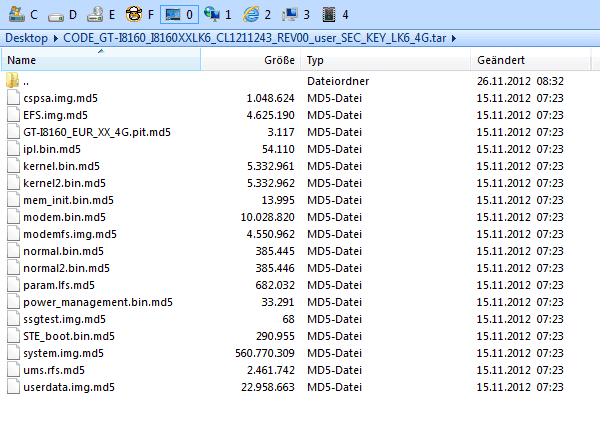
Task: Open the location labeled 4
Action: point(335,15)
